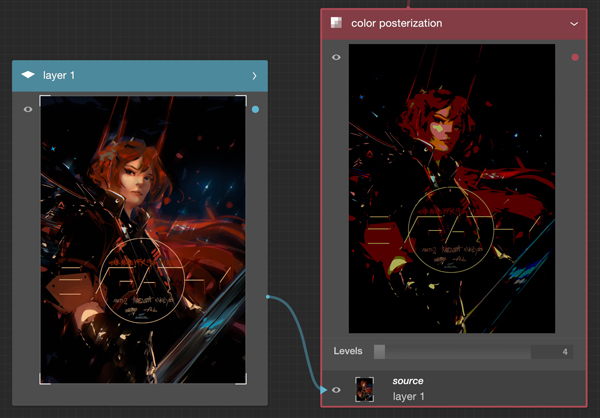Select the posterized image preview

(452, 188)
